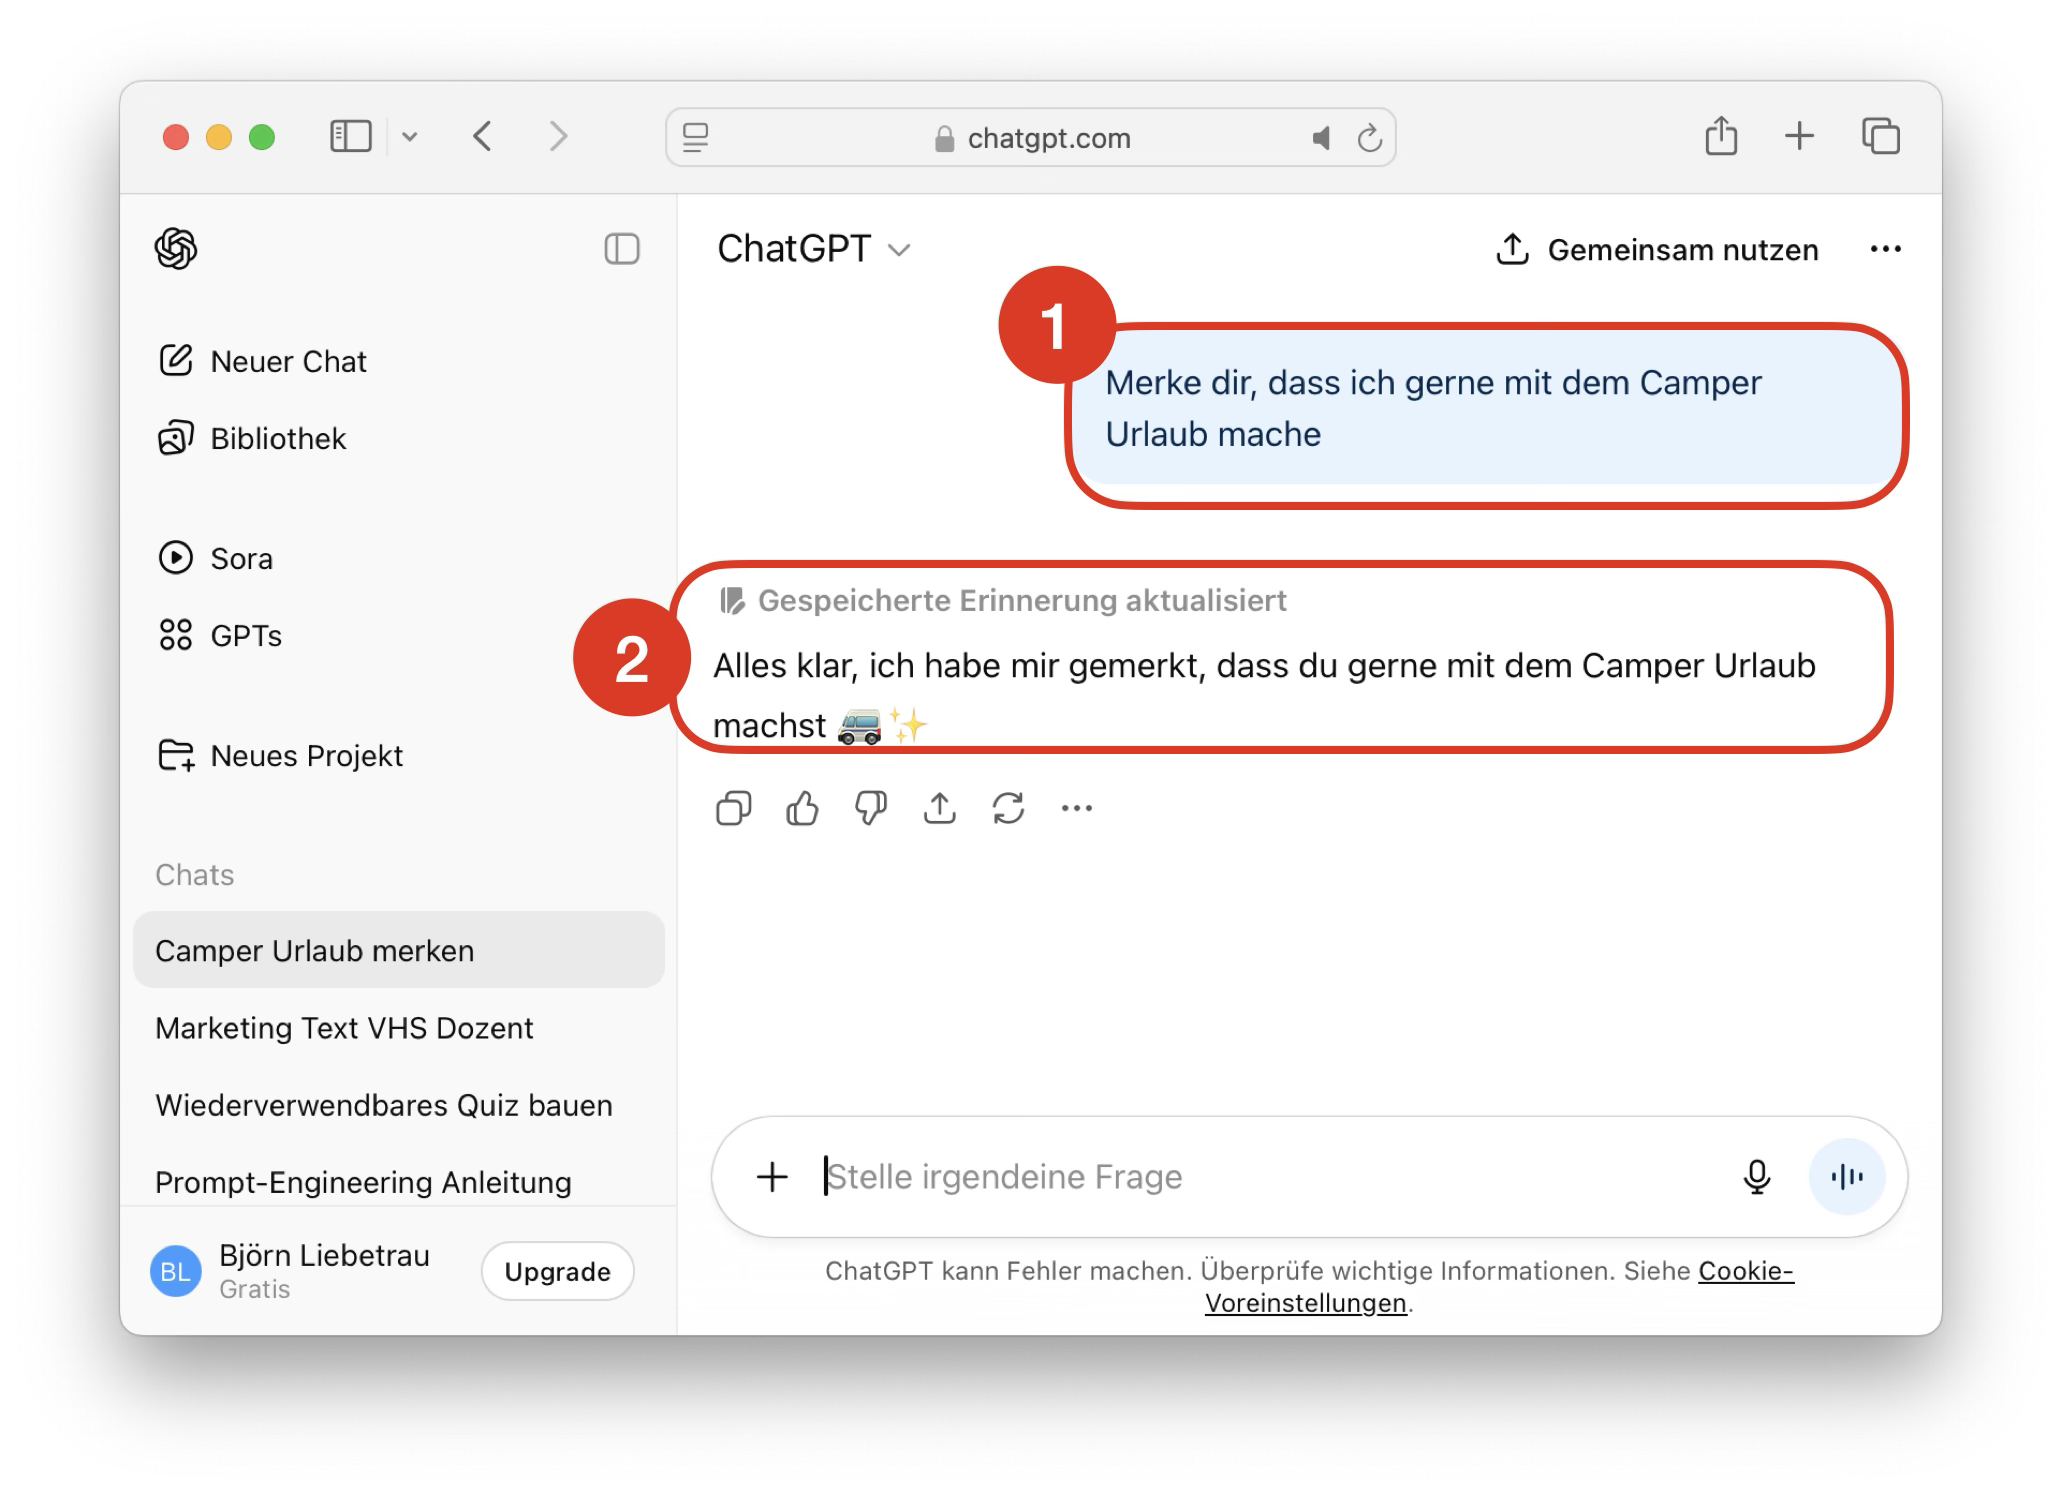Screen dimensions: 2062x1494
Task: Regenerate the assistant's response
Action: [x=1008, y=808]
